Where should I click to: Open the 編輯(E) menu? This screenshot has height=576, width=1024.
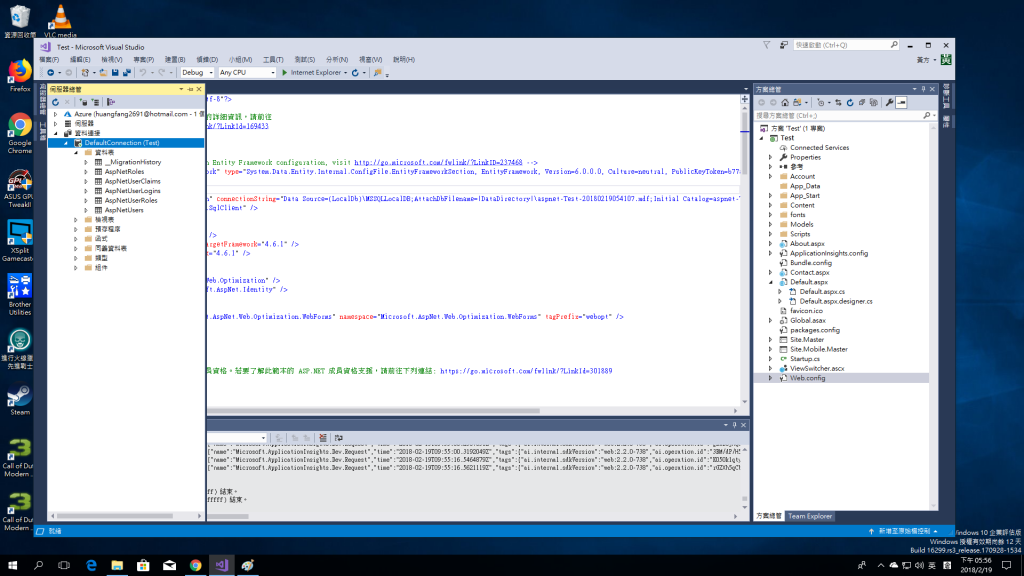coord(80,59)
